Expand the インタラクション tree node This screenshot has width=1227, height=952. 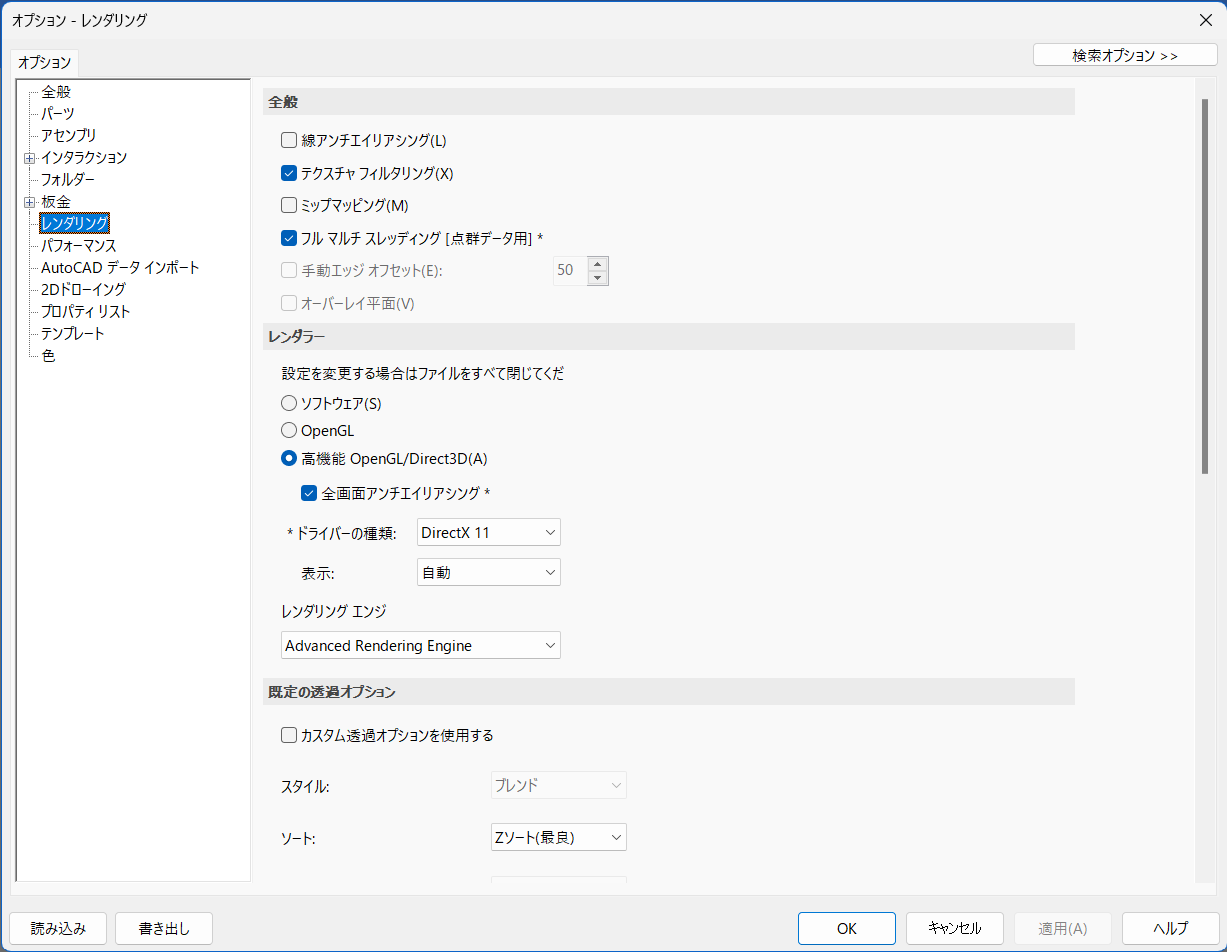tap(29, 157)
